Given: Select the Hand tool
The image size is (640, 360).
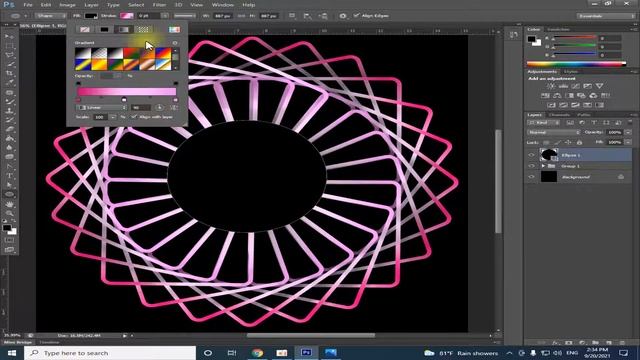Looking at the screenshot, I should (9, 204).
